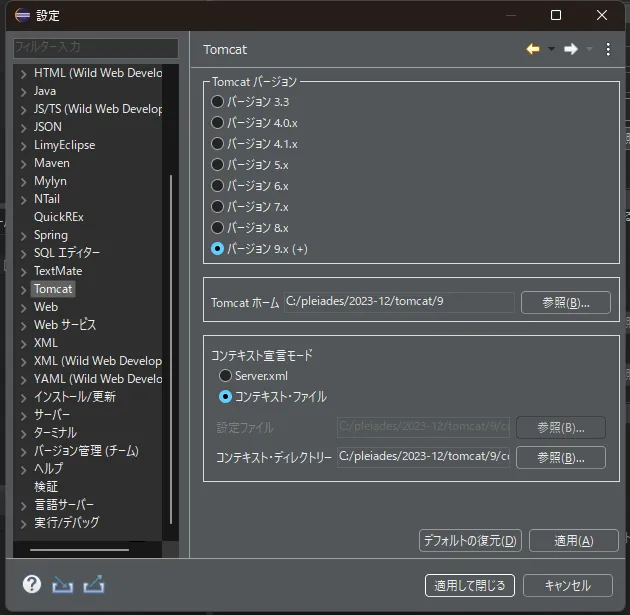Click the フィルター入力 filter field

coord(96,48)
